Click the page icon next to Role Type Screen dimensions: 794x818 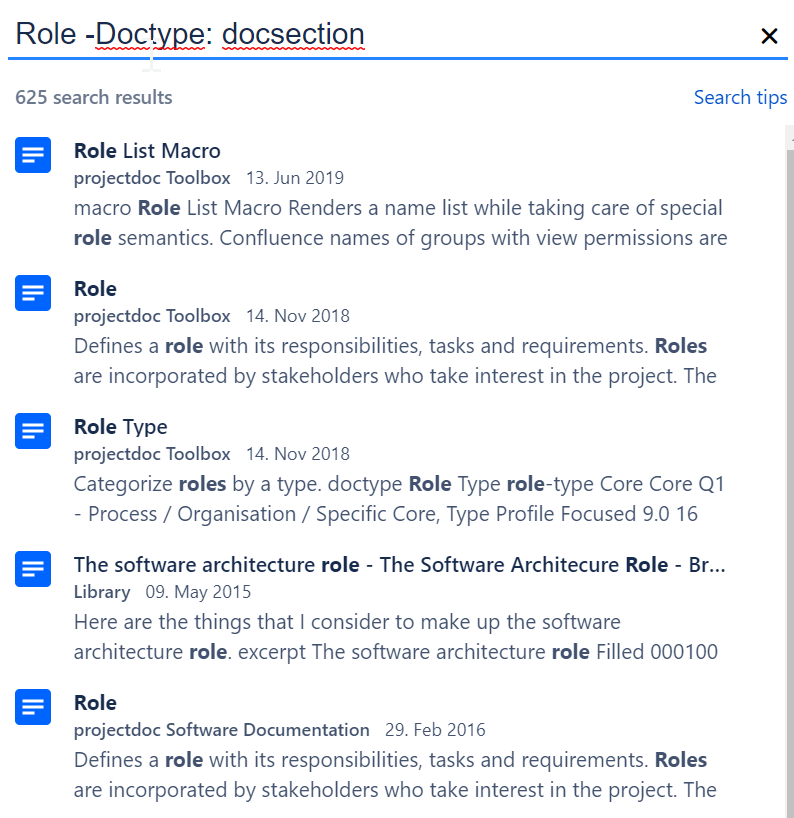[33, 431]
